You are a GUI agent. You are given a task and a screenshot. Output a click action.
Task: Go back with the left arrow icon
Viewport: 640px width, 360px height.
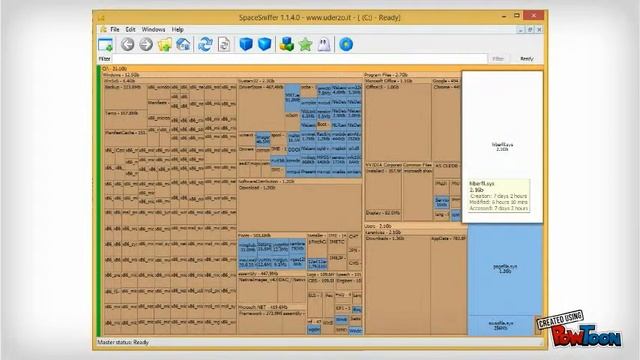pos(127,44)
